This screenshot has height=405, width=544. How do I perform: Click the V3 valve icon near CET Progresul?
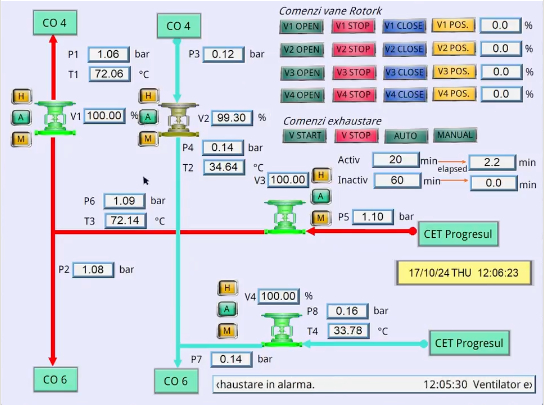click(x=285, y=217)
